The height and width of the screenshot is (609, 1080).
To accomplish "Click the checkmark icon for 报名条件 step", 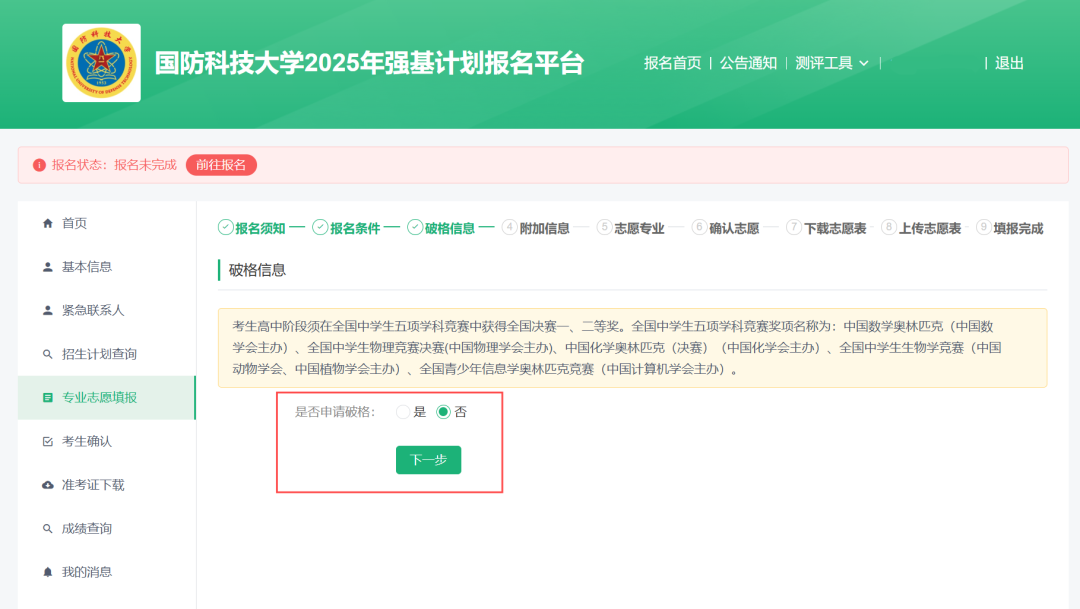I will tap(320, 227).
